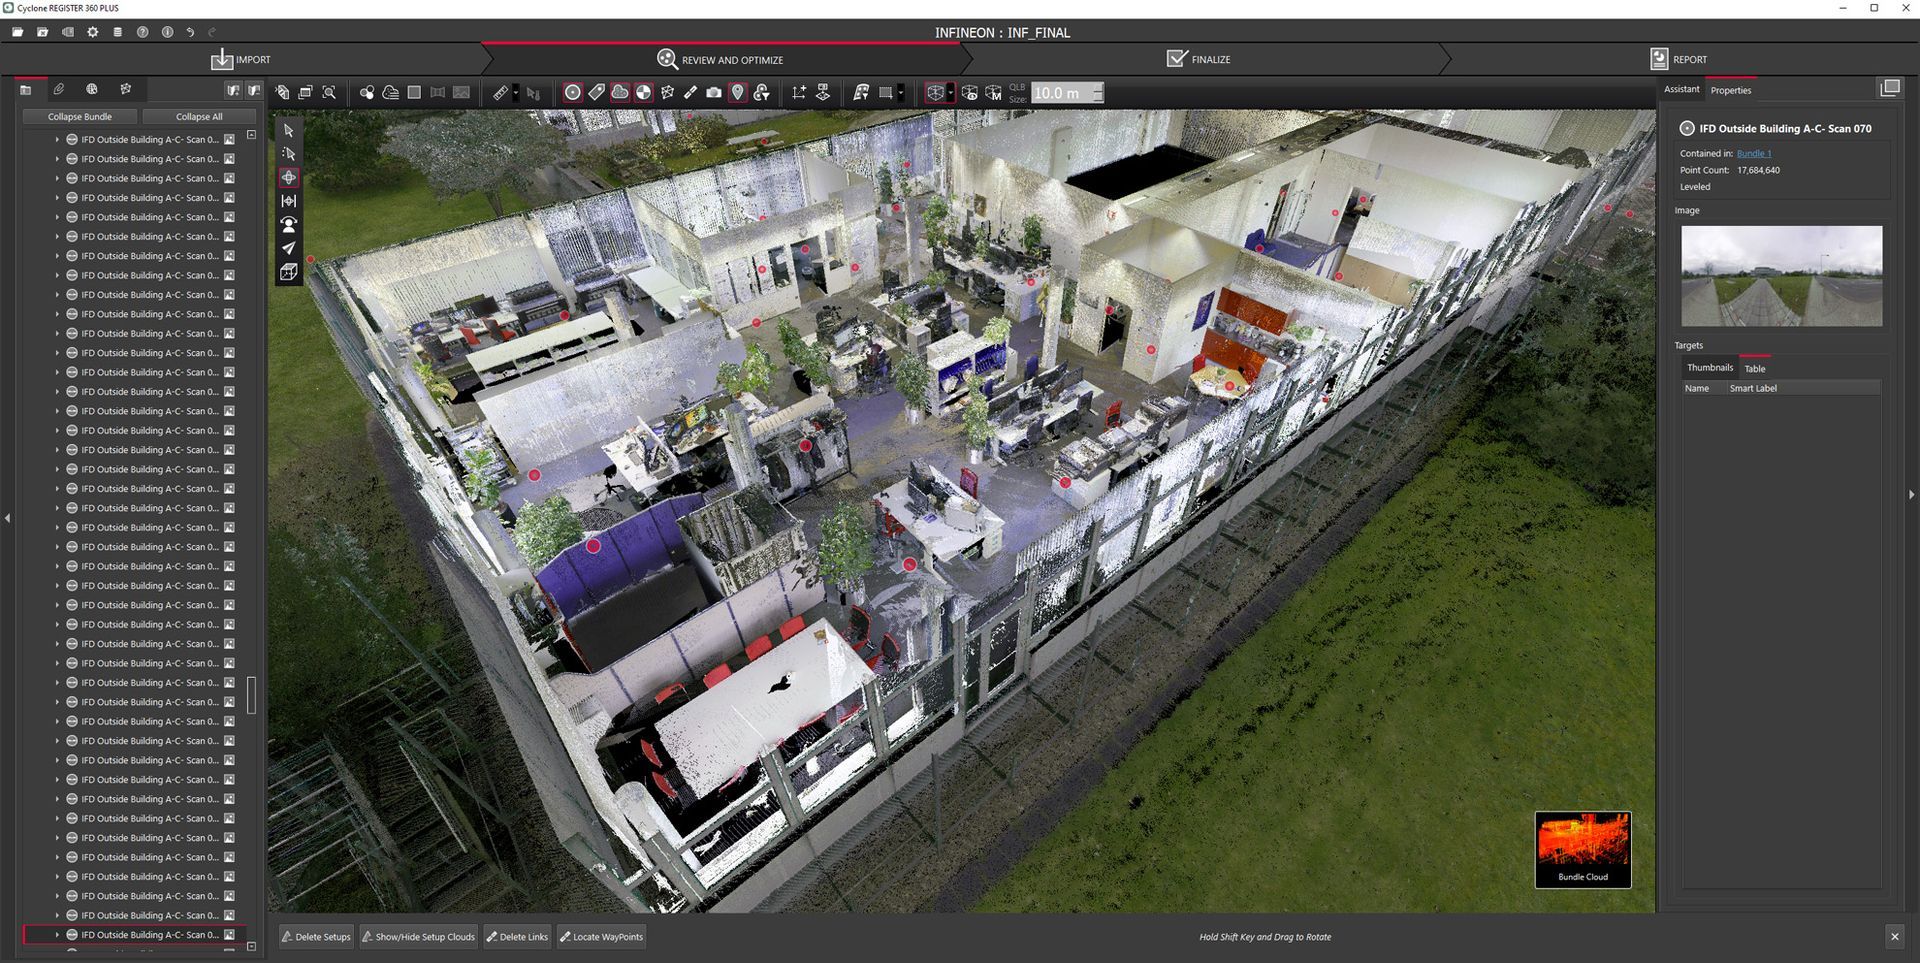Select the pick mode arrow tool

pyautogui.click(x=289, y=130)
